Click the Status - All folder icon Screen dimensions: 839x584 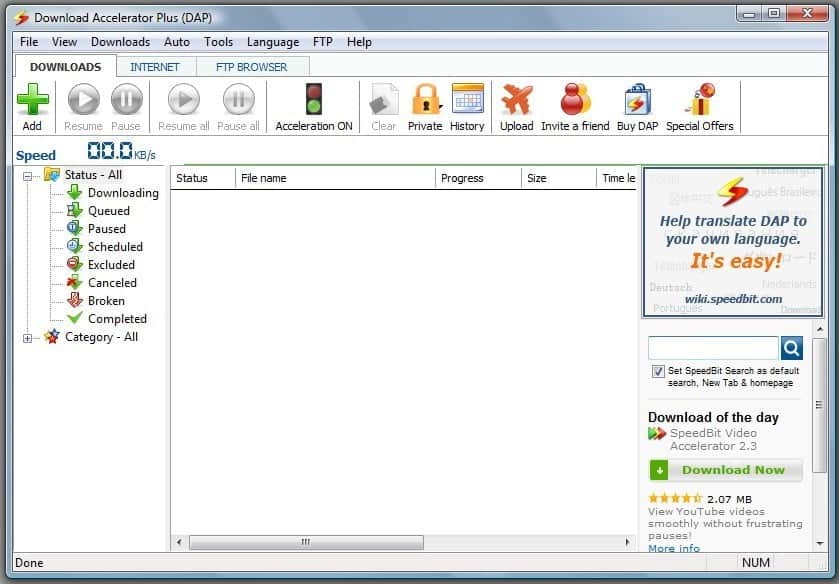click(52, 175)
